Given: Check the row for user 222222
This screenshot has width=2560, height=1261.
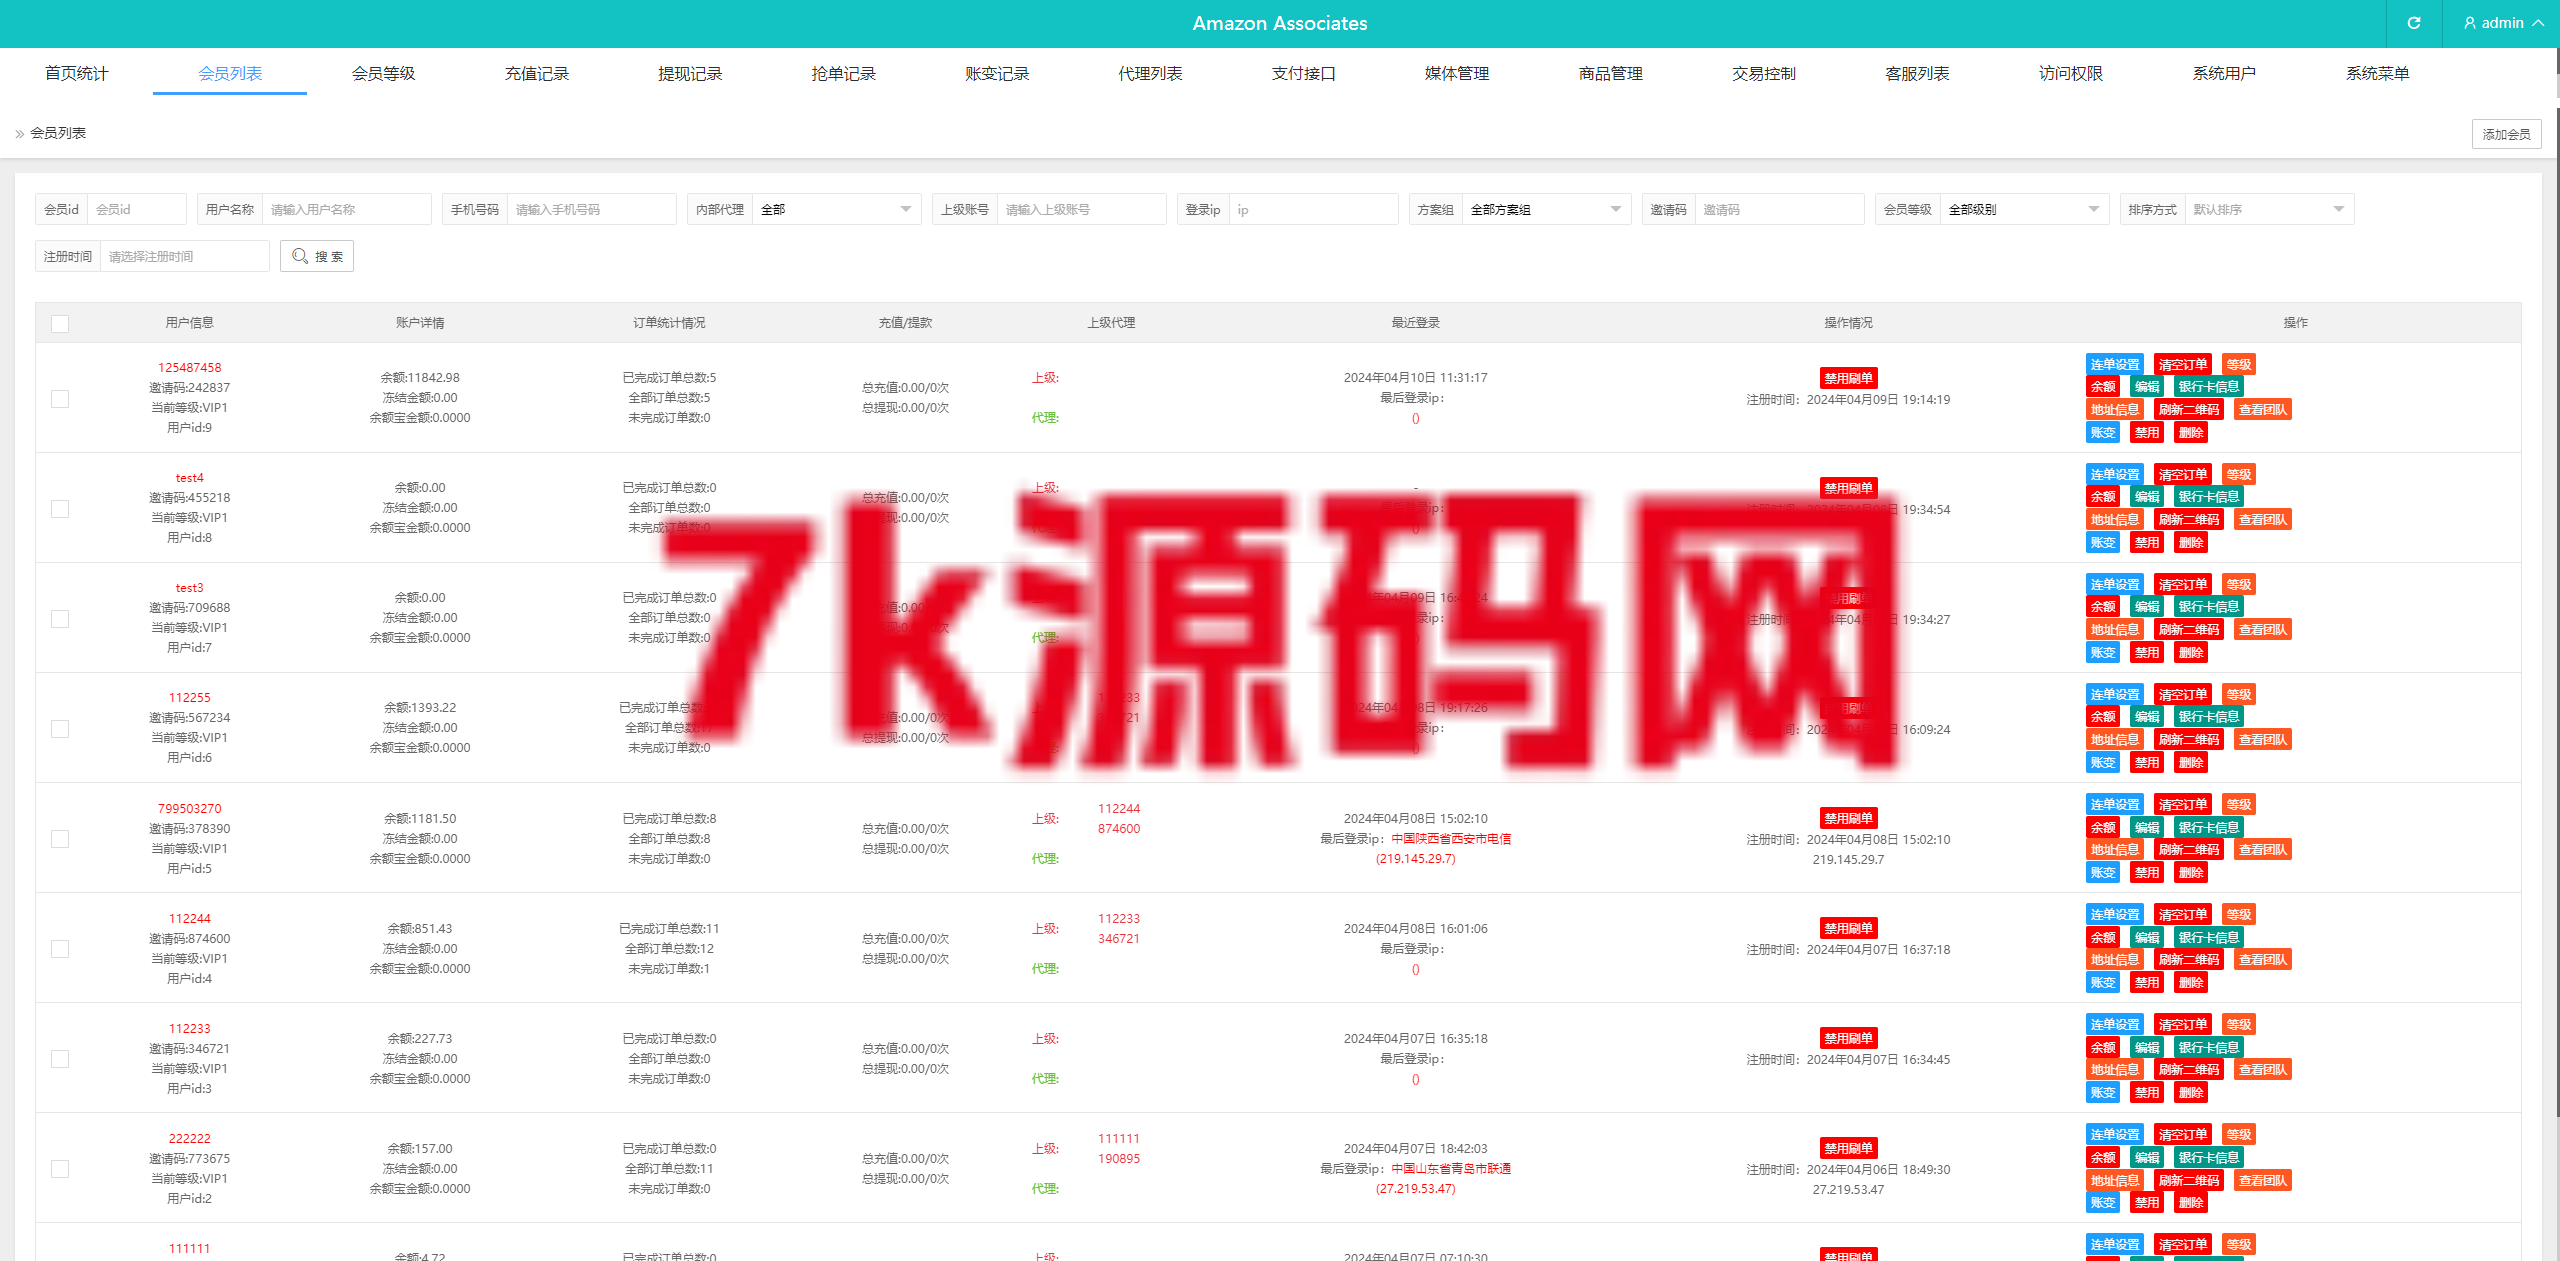Looking at the screenshot, I should click(60, 1169).
